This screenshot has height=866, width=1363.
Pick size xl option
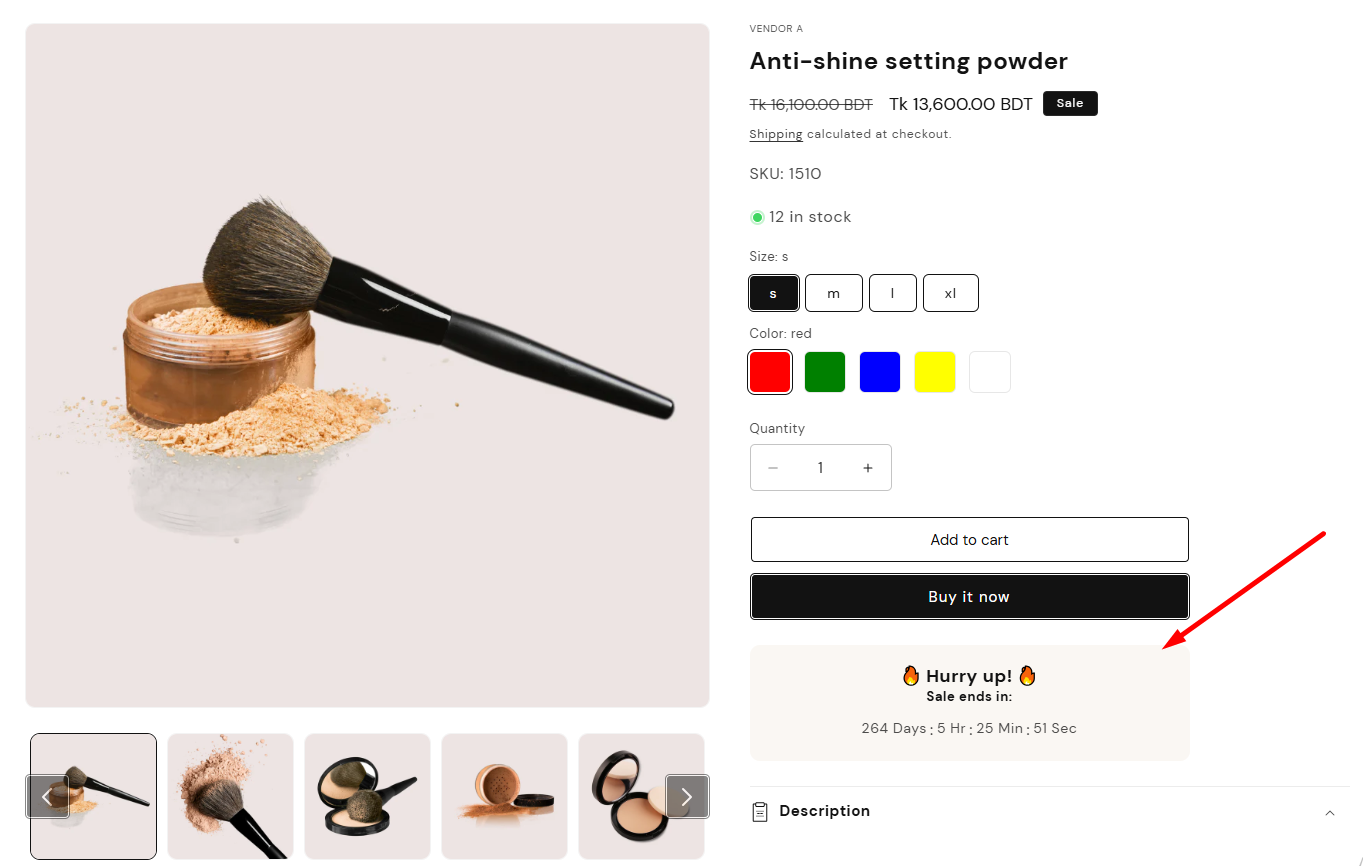pyautogui.click(x=951, y=293)
